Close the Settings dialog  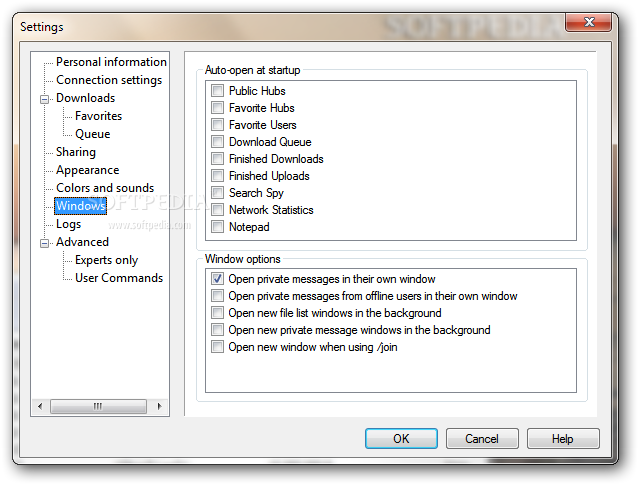[588, 22]
